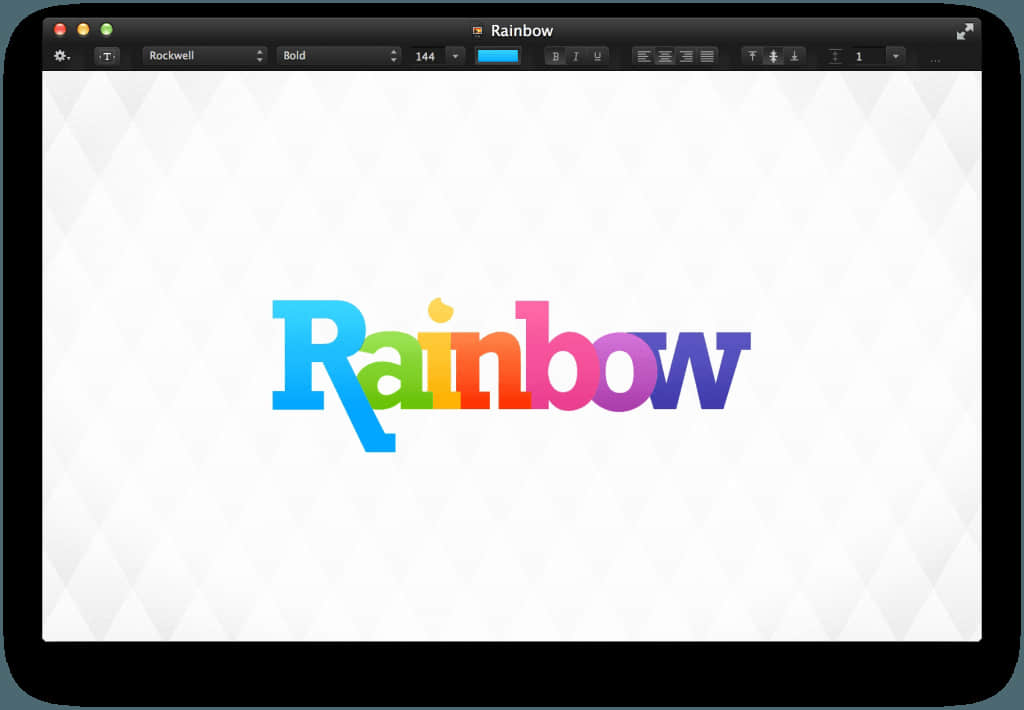Open the line spacing dropdown arrow
The height and width of the screenshot is (710, 1024).
pyautogui.click(x=896, y=56)
